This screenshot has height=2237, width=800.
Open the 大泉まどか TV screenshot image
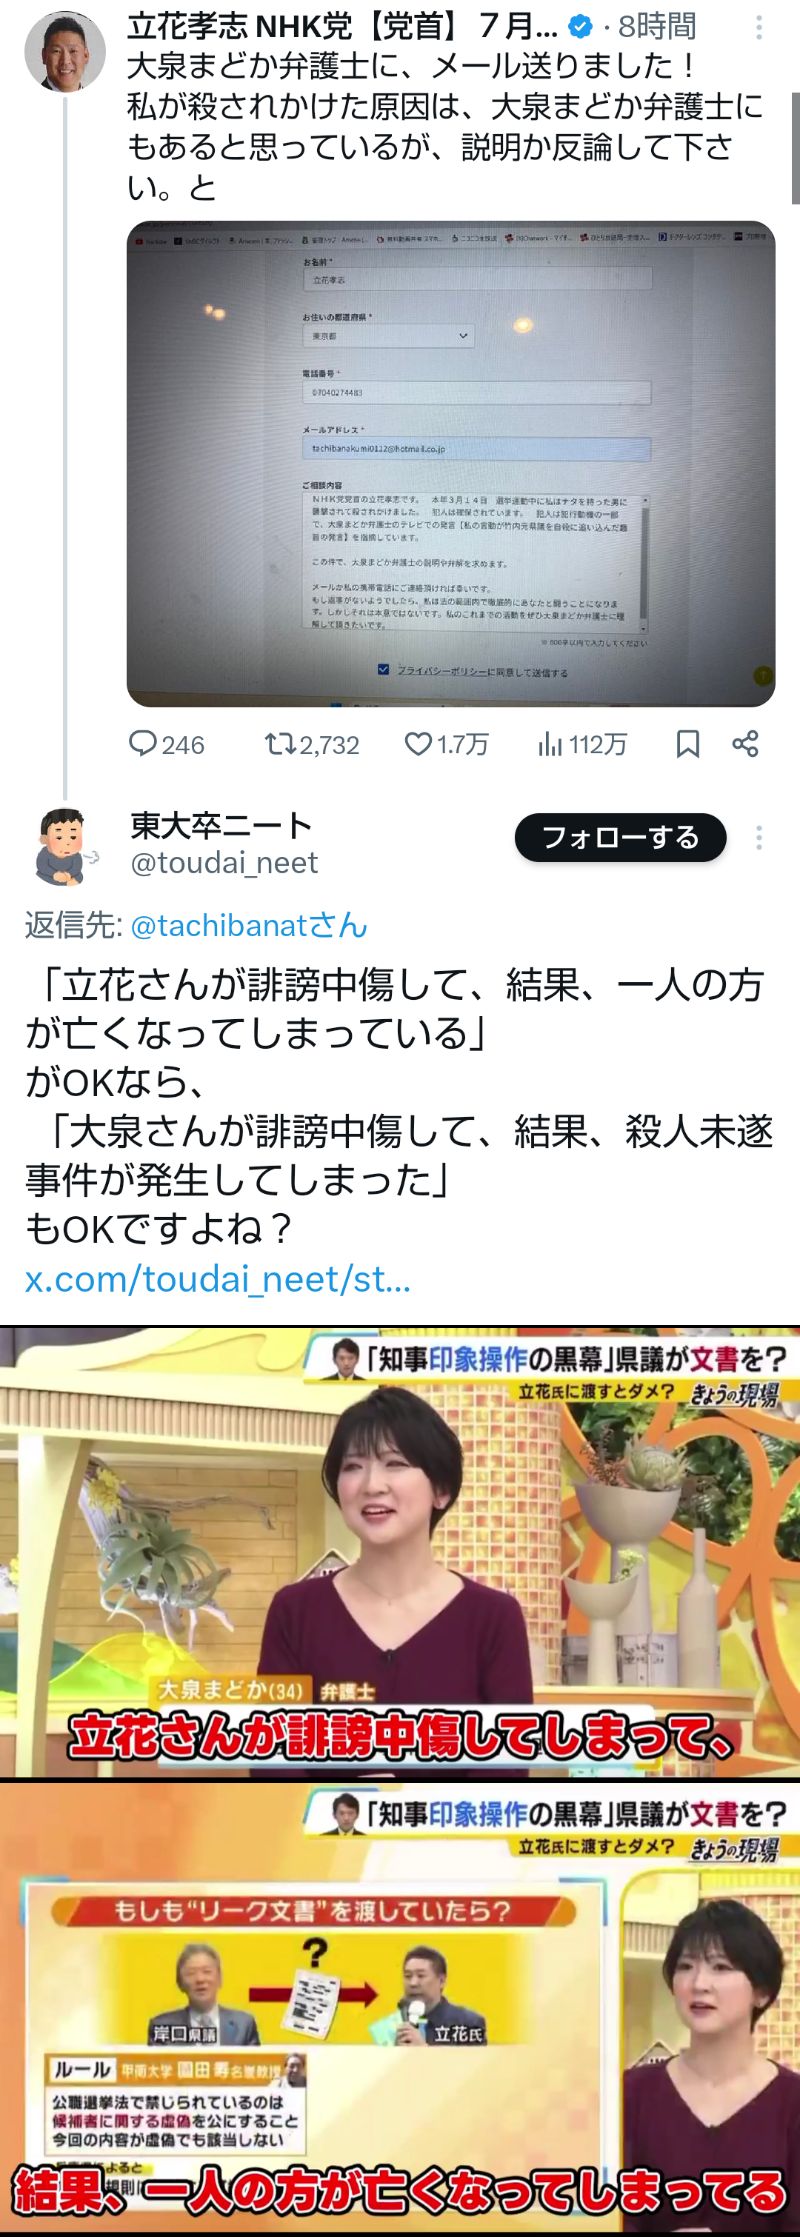400,1552
